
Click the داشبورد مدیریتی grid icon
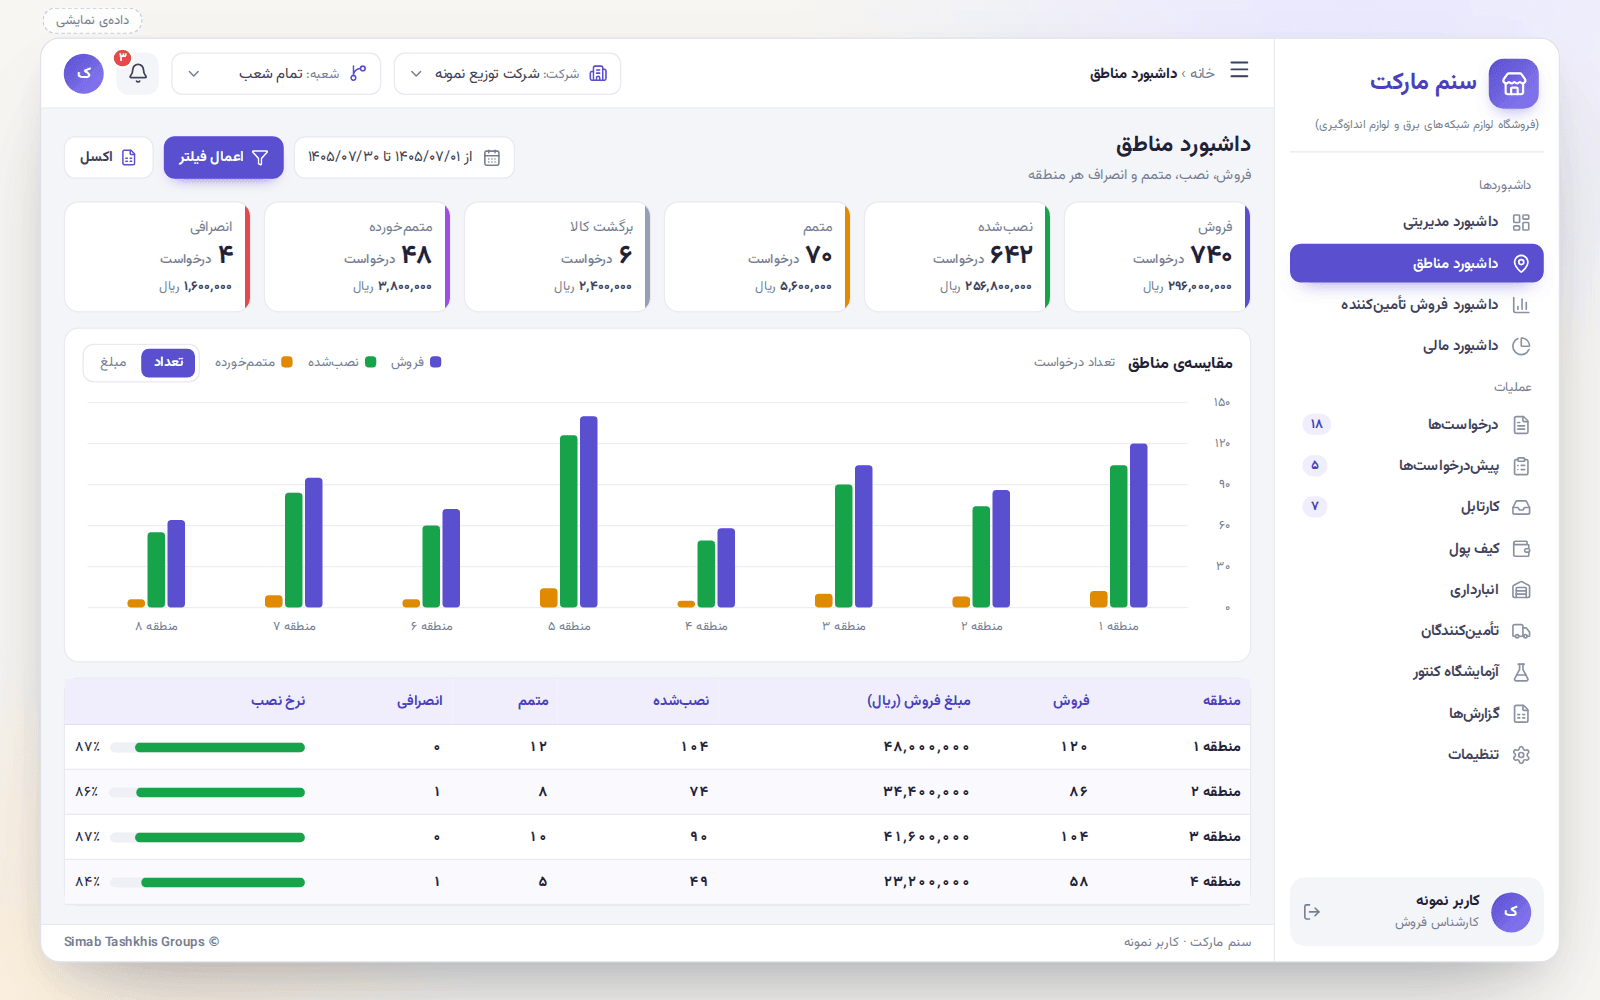click(1521, 222)
